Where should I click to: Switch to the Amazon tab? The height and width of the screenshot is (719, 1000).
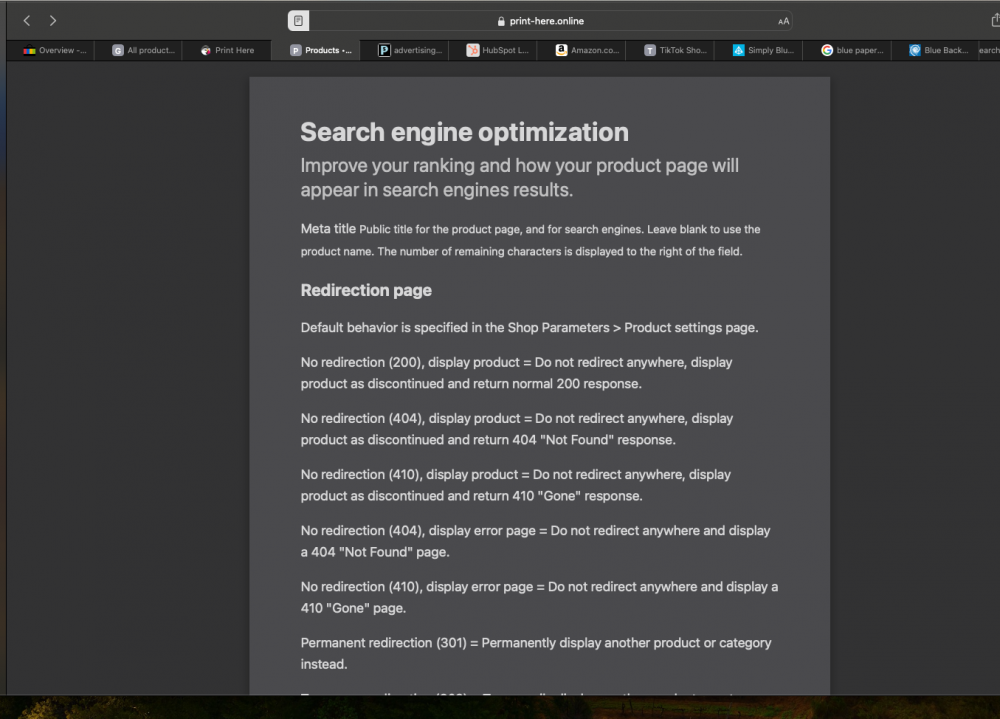coord(585,50)
